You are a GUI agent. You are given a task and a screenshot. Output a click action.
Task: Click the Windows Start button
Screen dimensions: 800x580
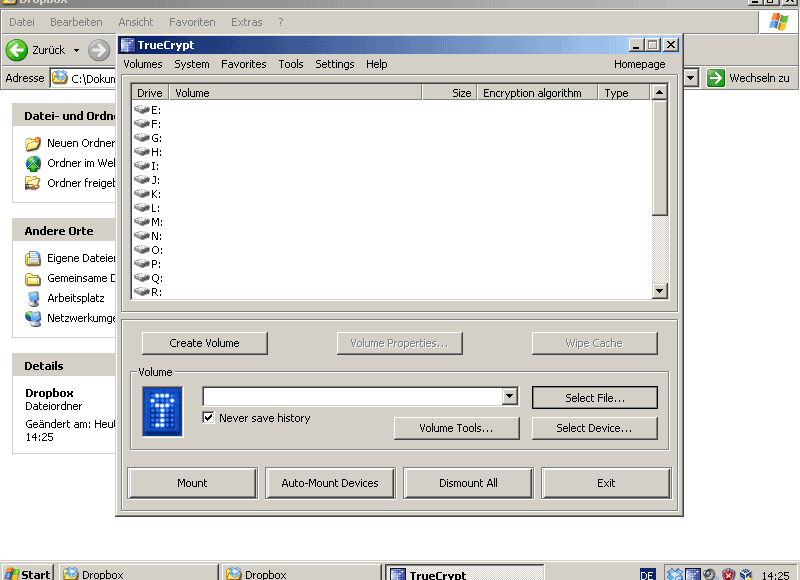pyautogui.click(x=28, y=574)
